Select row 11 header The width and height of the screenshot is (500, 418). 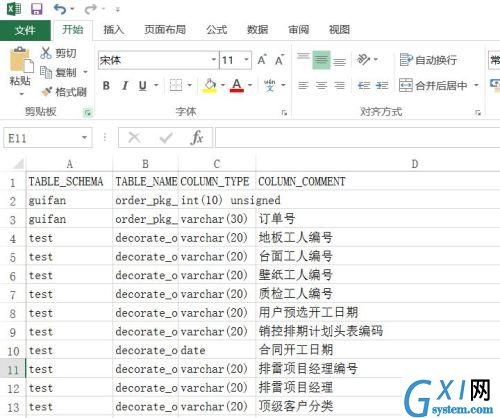[x=13, y=369]
